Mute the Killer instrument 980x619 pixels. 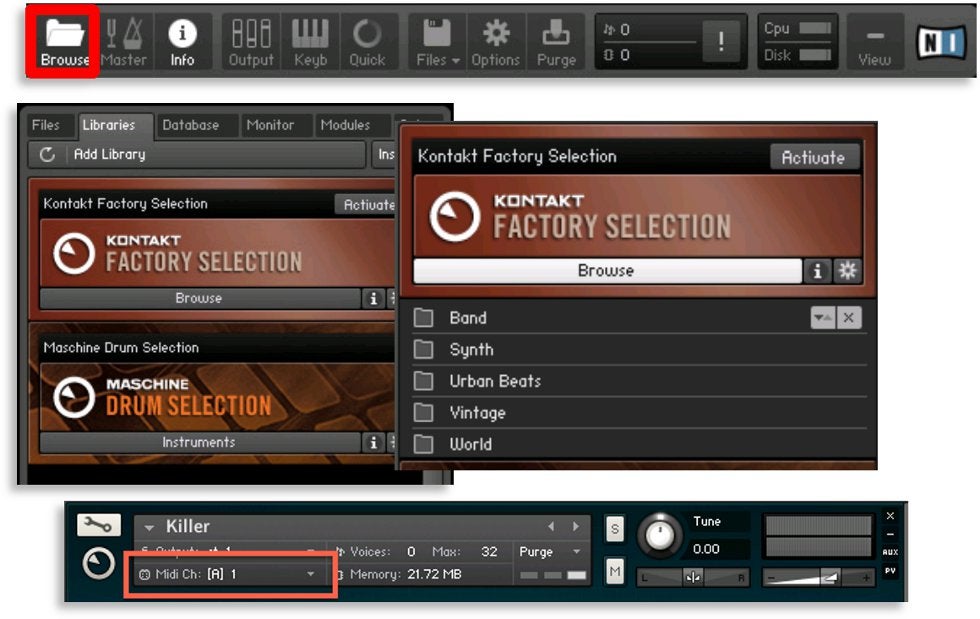coord(614,571)
